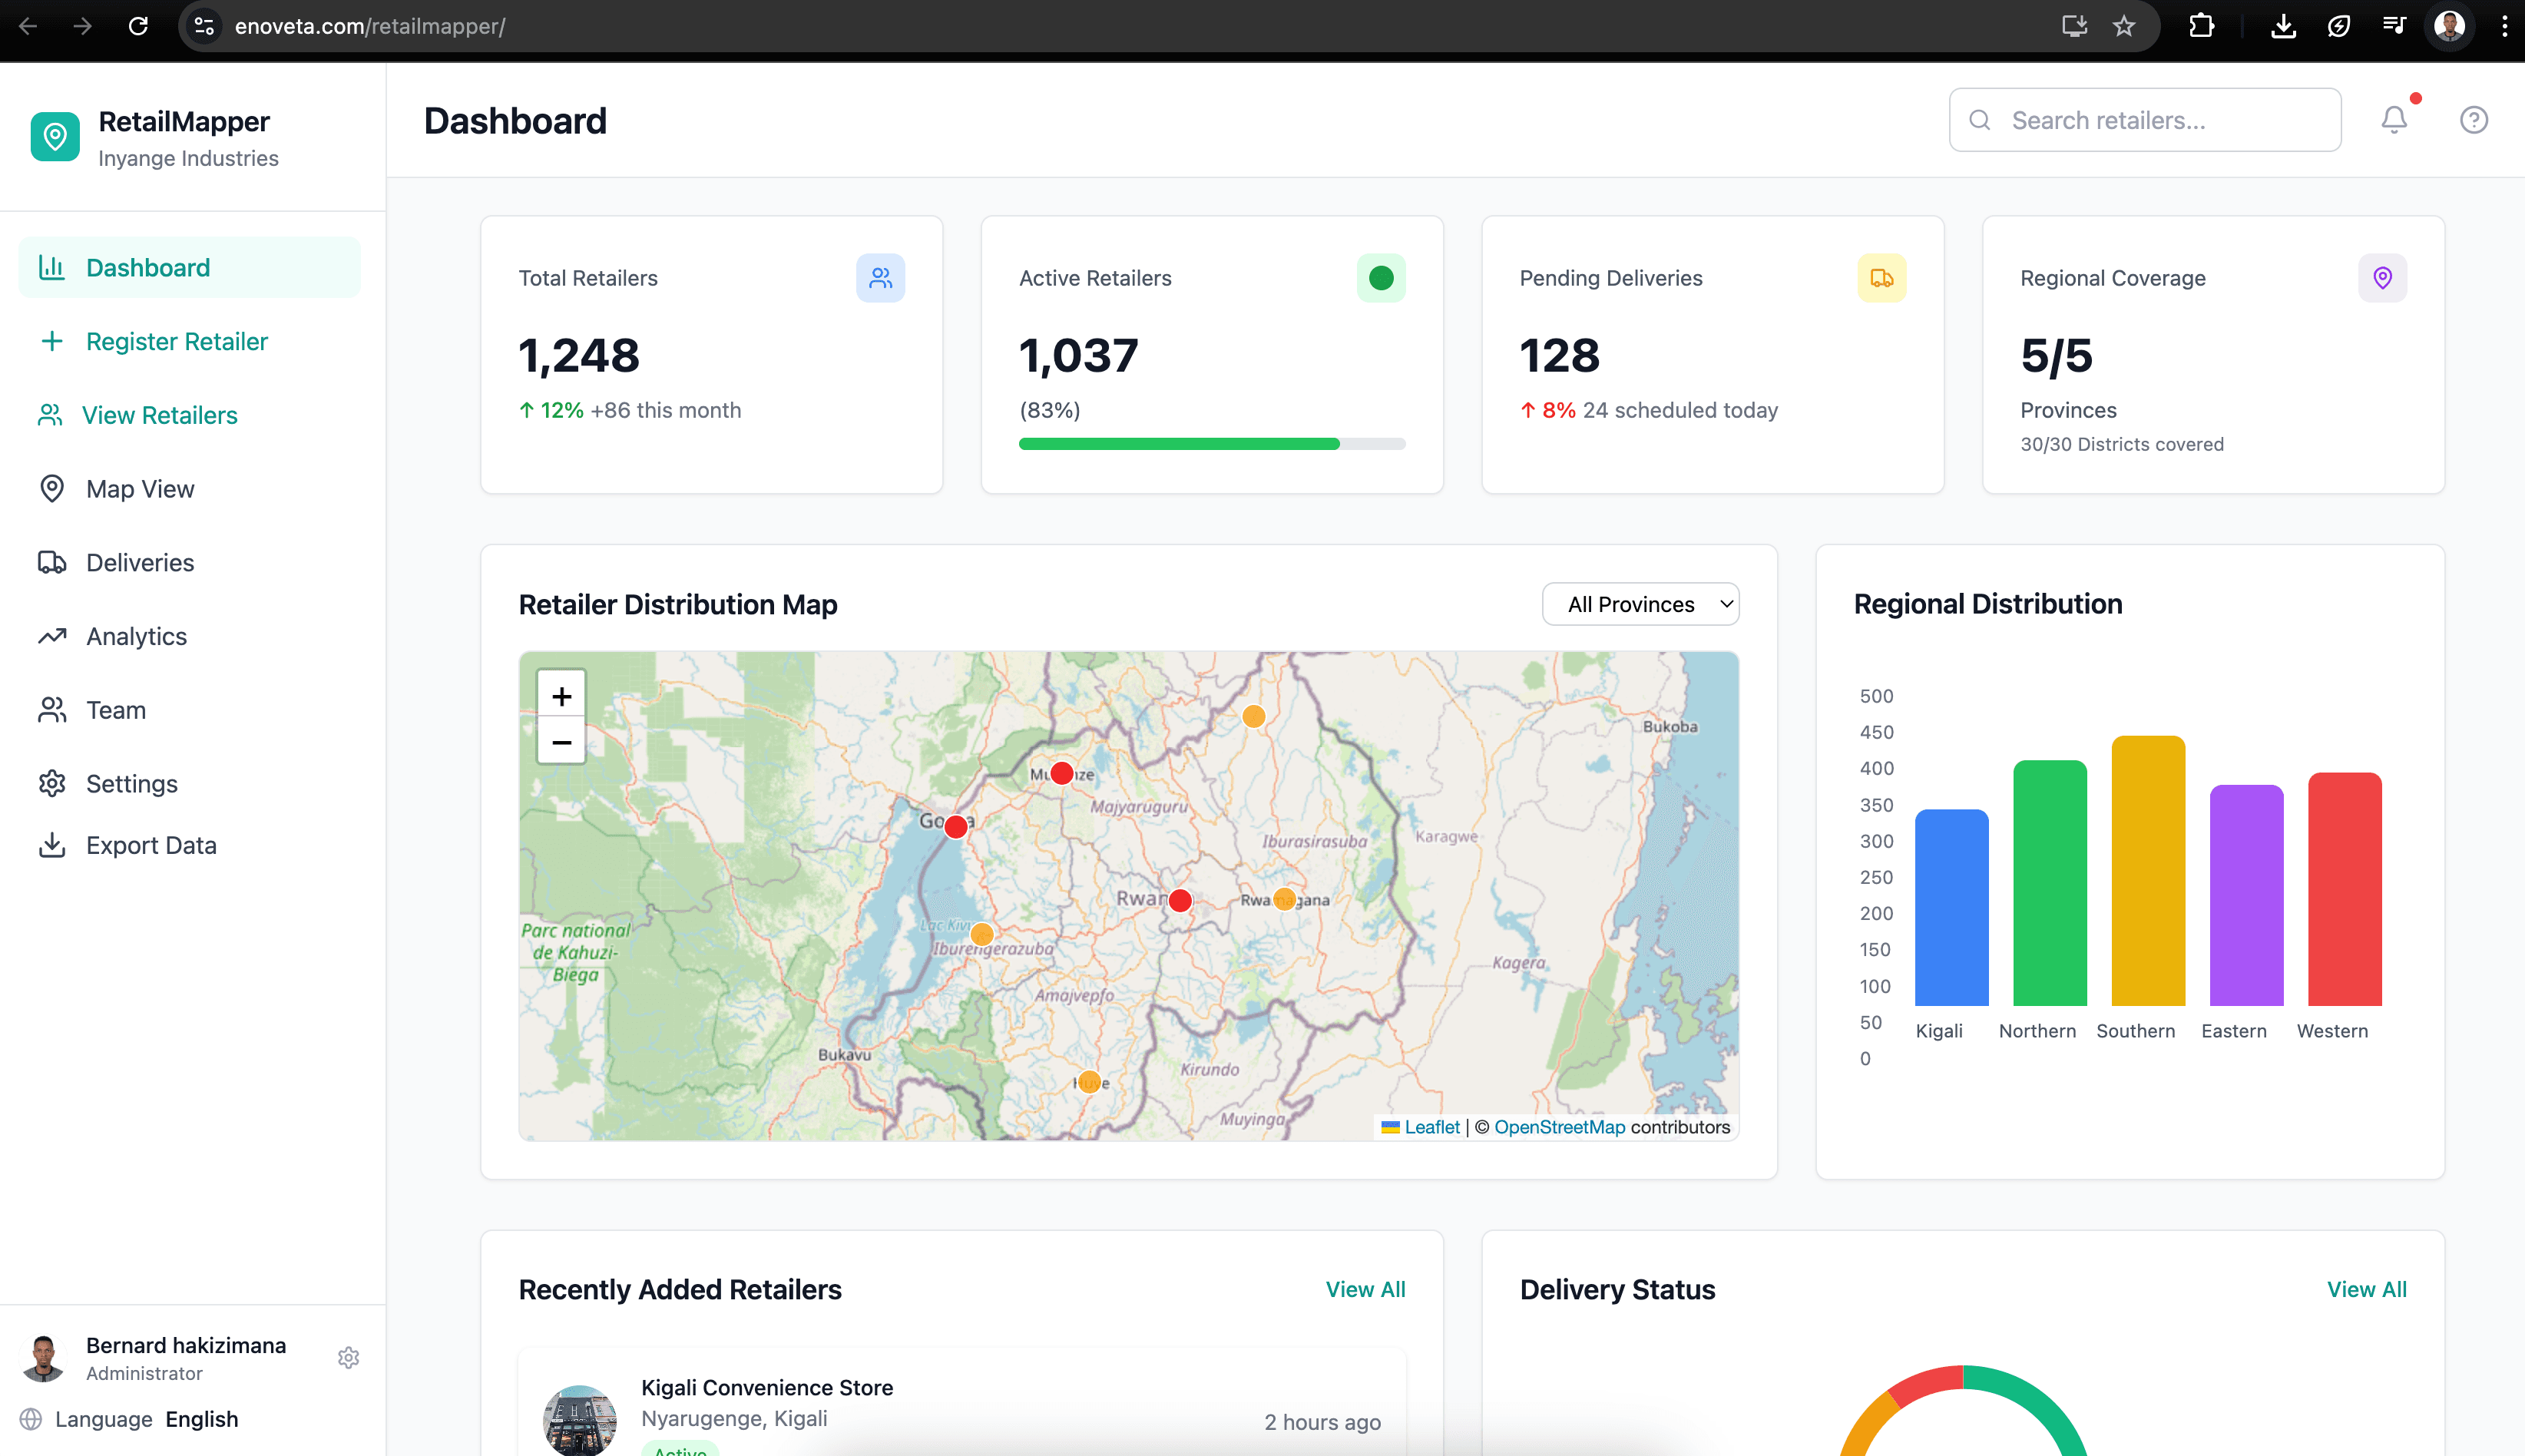2525x1456 pixels.
Task: Bookmark this page with the star
Action: click(x=2124, y=26)
